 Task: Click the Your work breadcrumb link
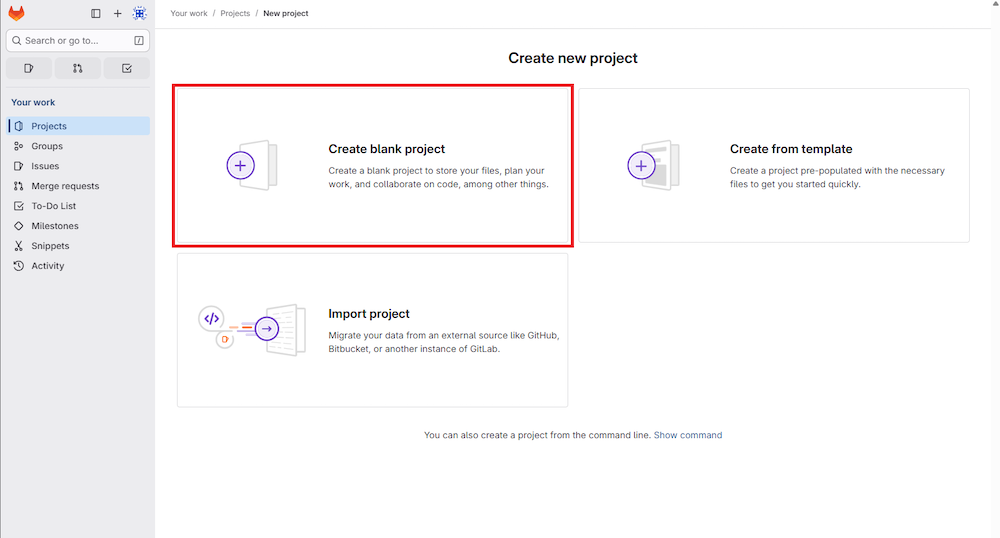click(189, 13)
